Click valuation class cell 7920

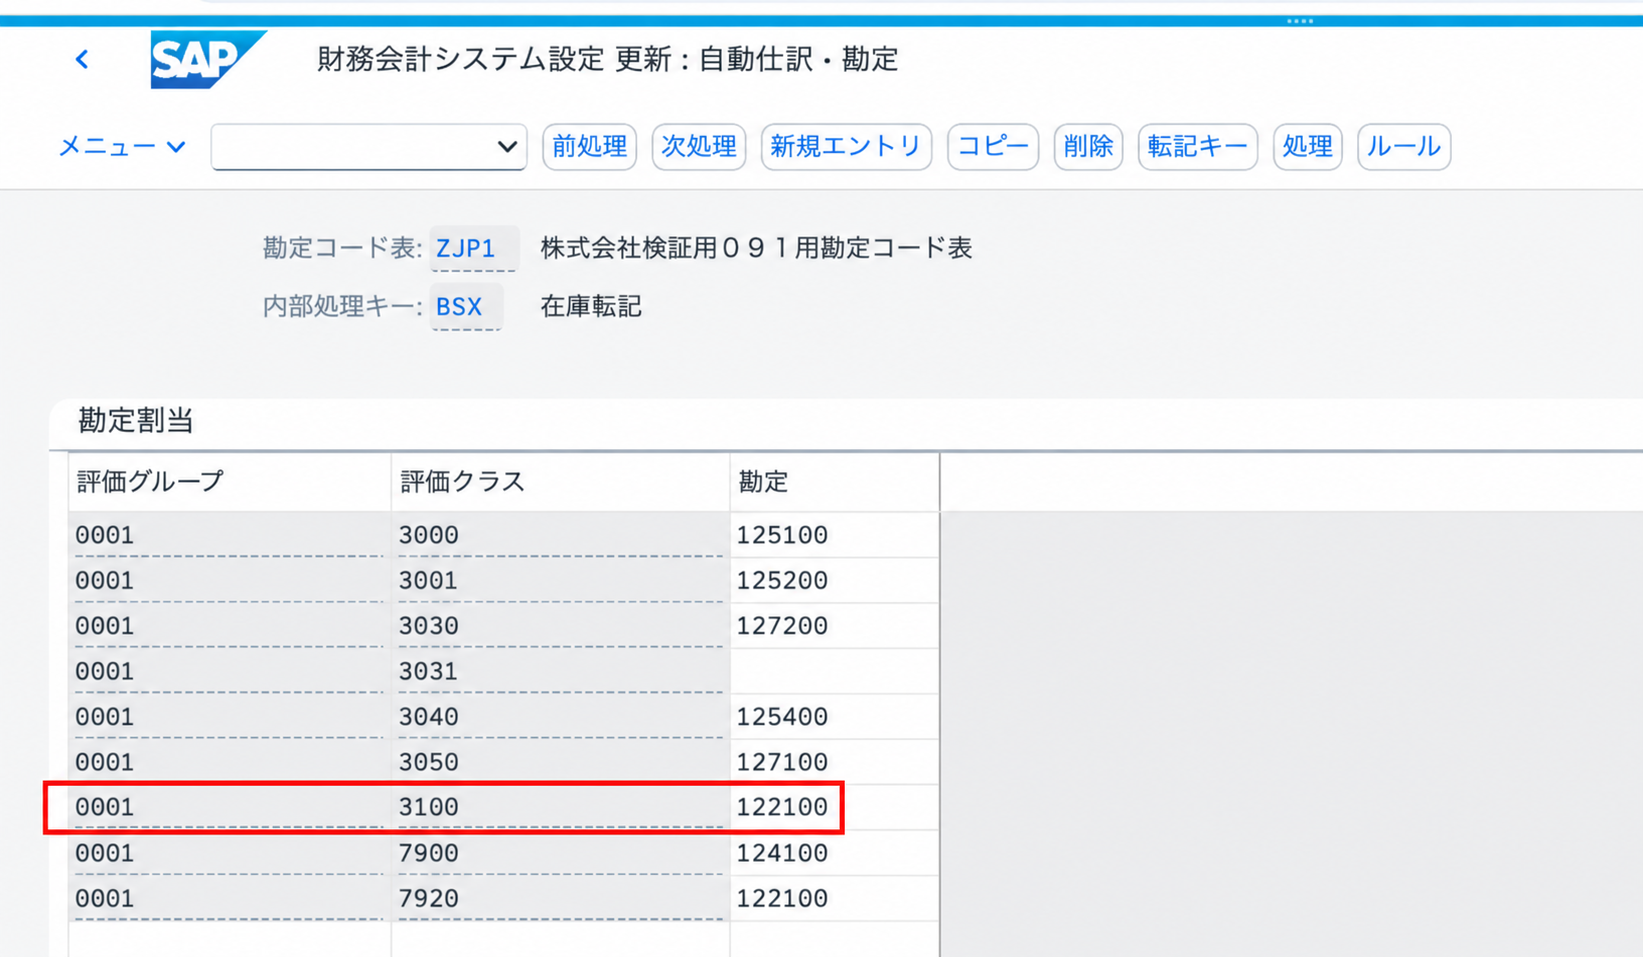pyautogui.click(x=560, y=898)
